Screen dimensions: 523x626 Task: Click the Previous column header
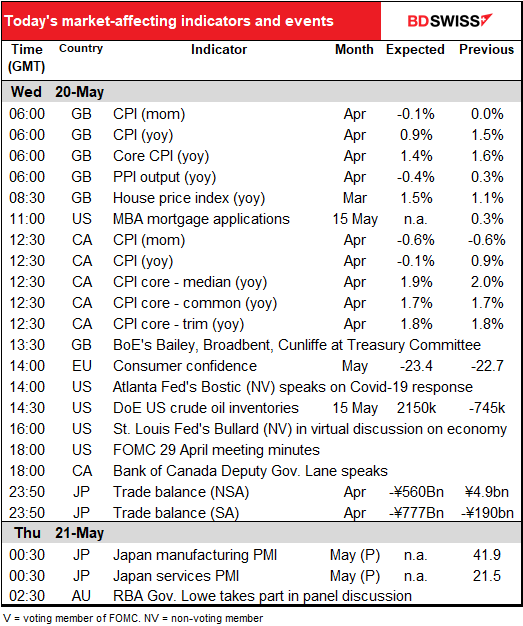coord(486,50)
